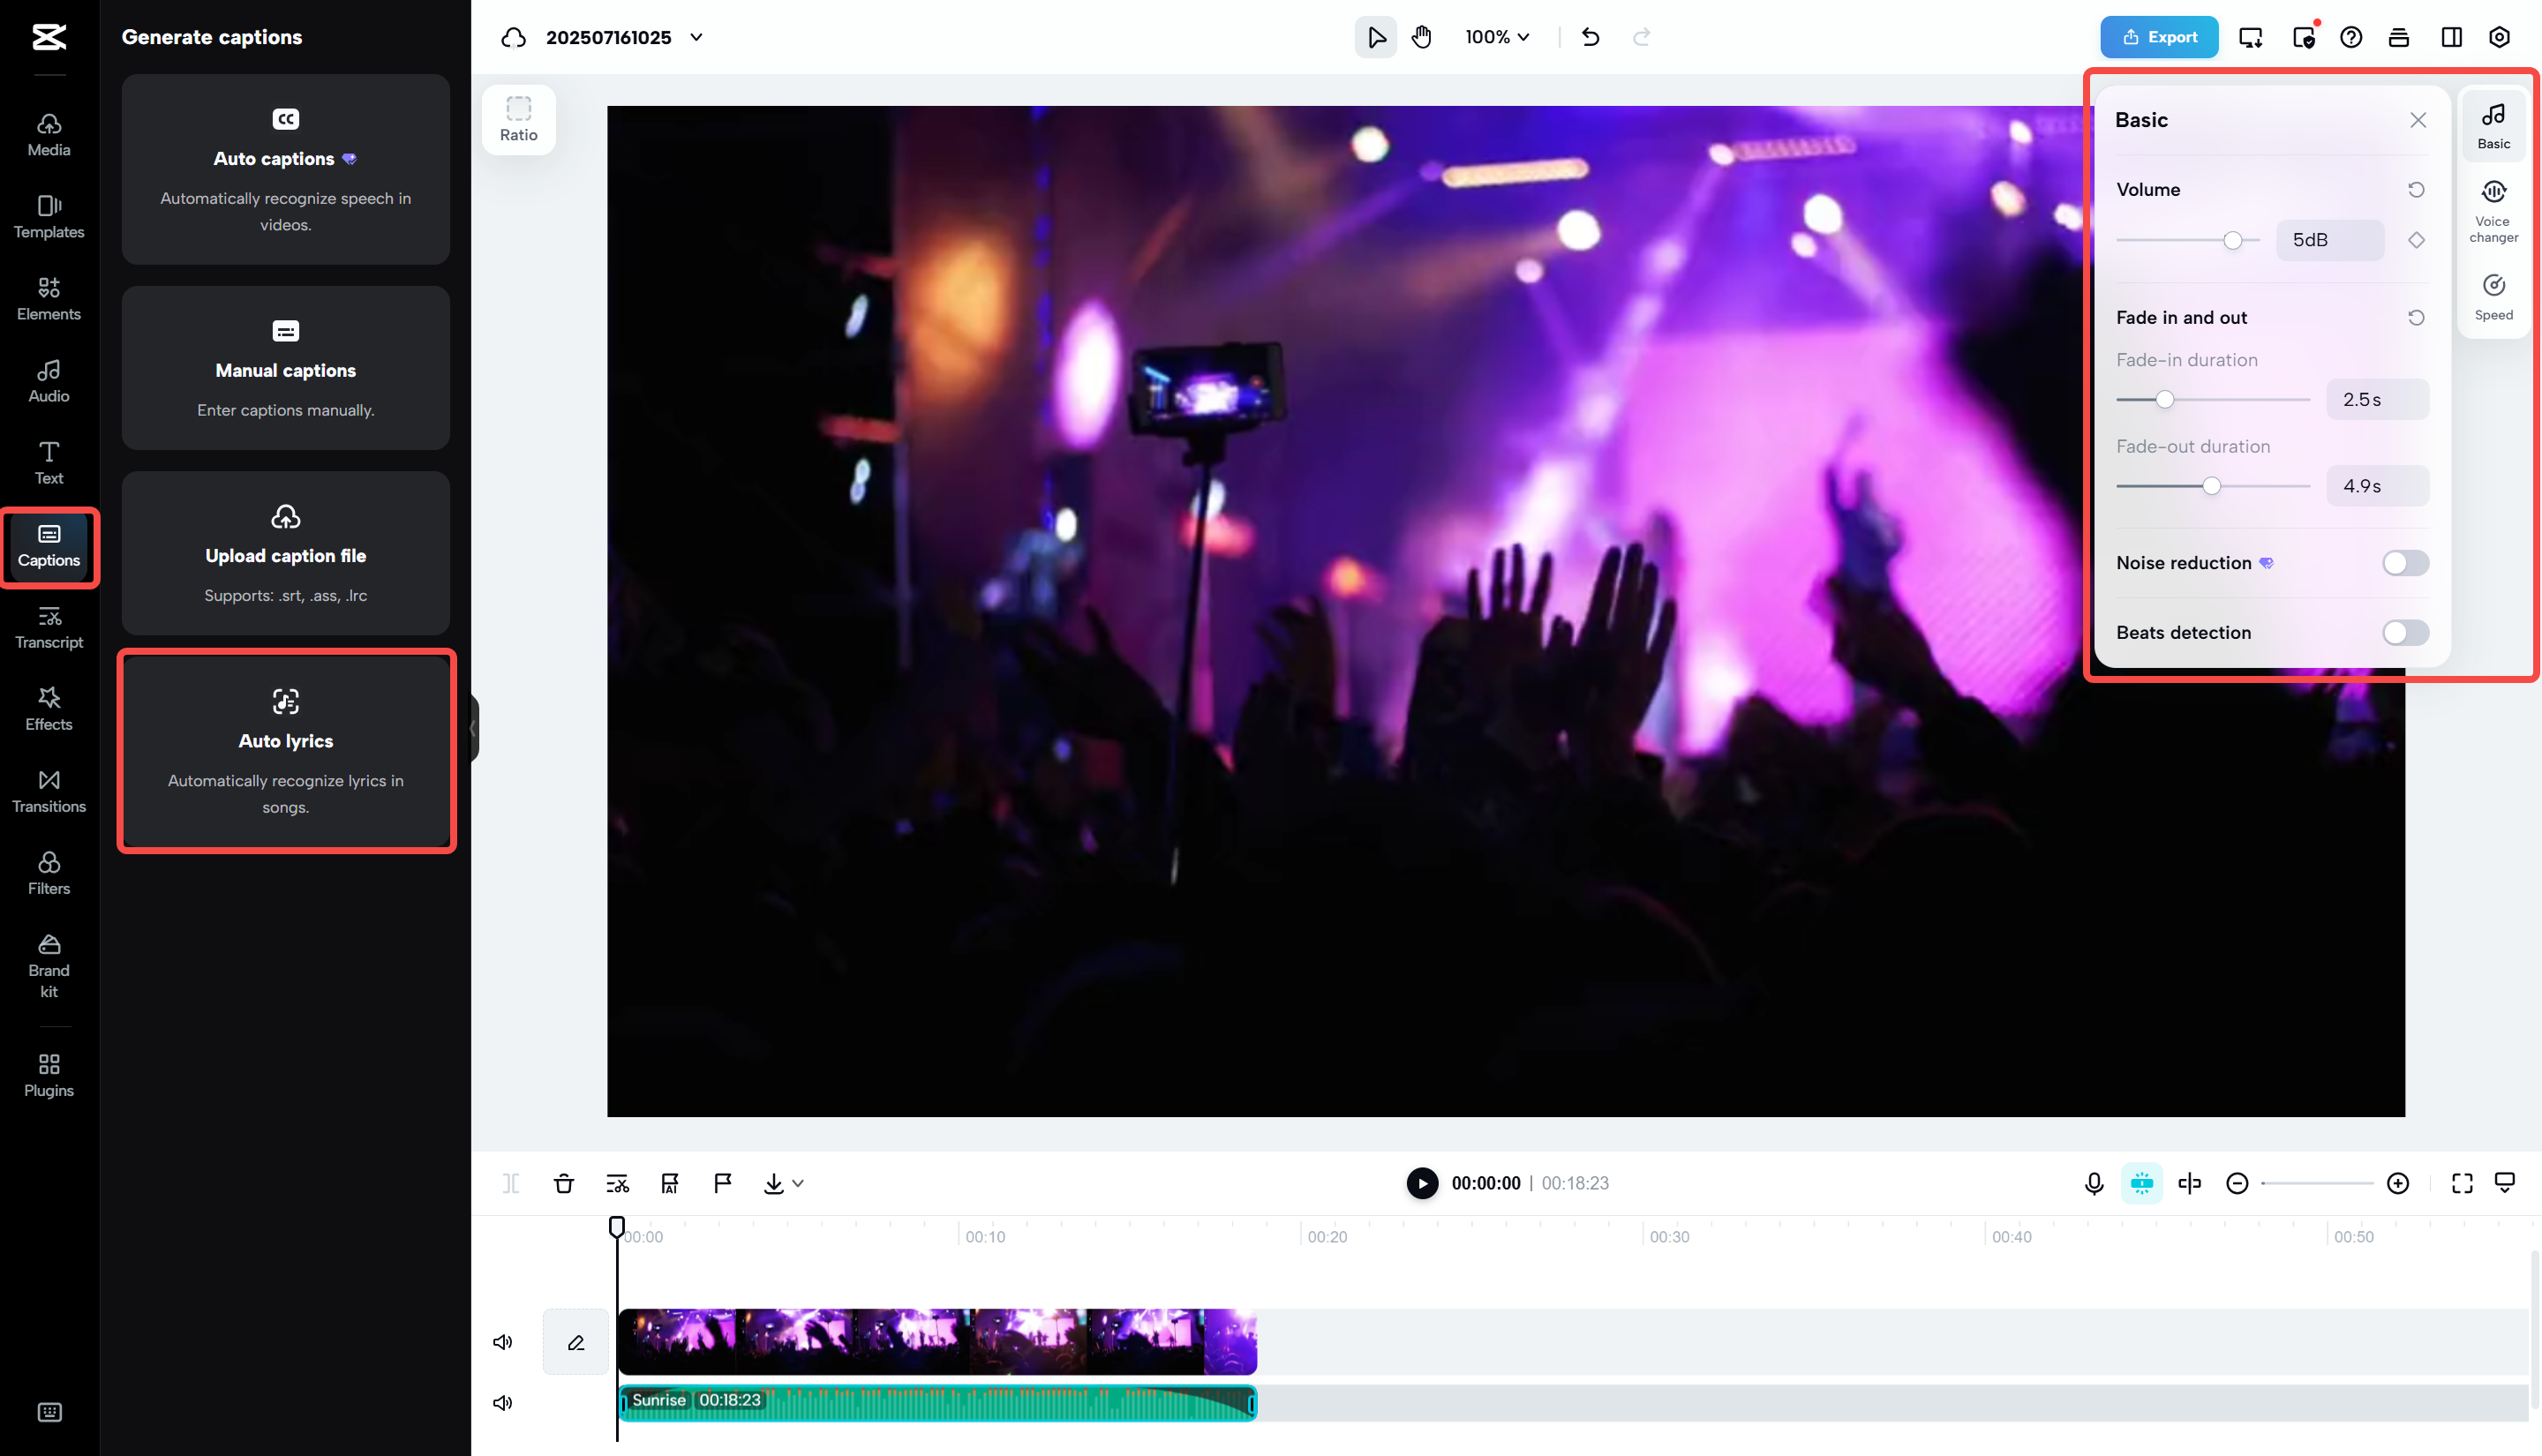This screenshot has height=1456, width=2542.
Task: Open the zoom percentage dropdown
Action: pos(1496,37)
